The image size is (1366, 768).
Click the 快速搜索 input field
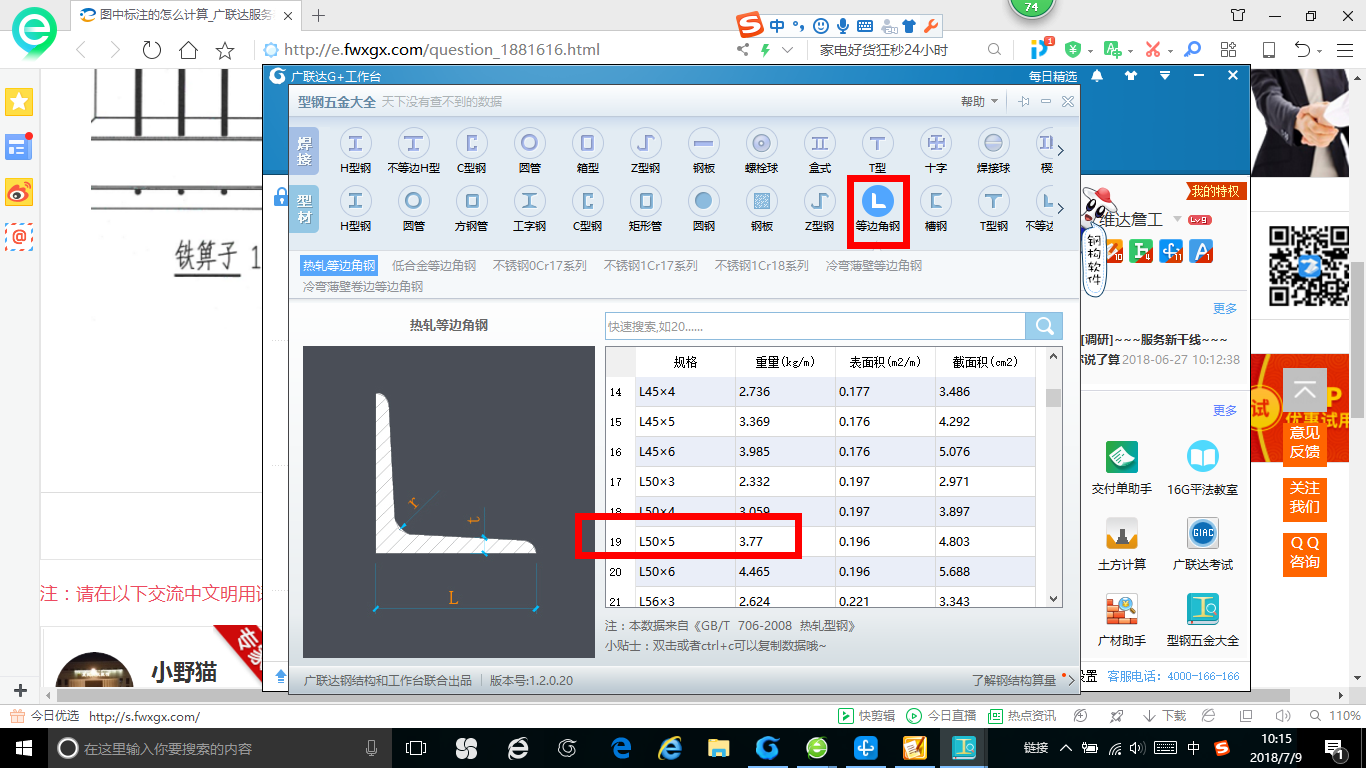tap(815, 326)
